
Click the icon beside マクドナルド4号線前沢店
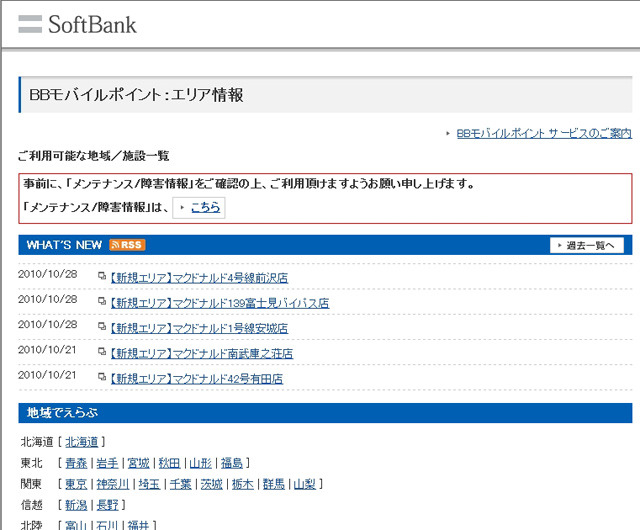pos(102,277)
